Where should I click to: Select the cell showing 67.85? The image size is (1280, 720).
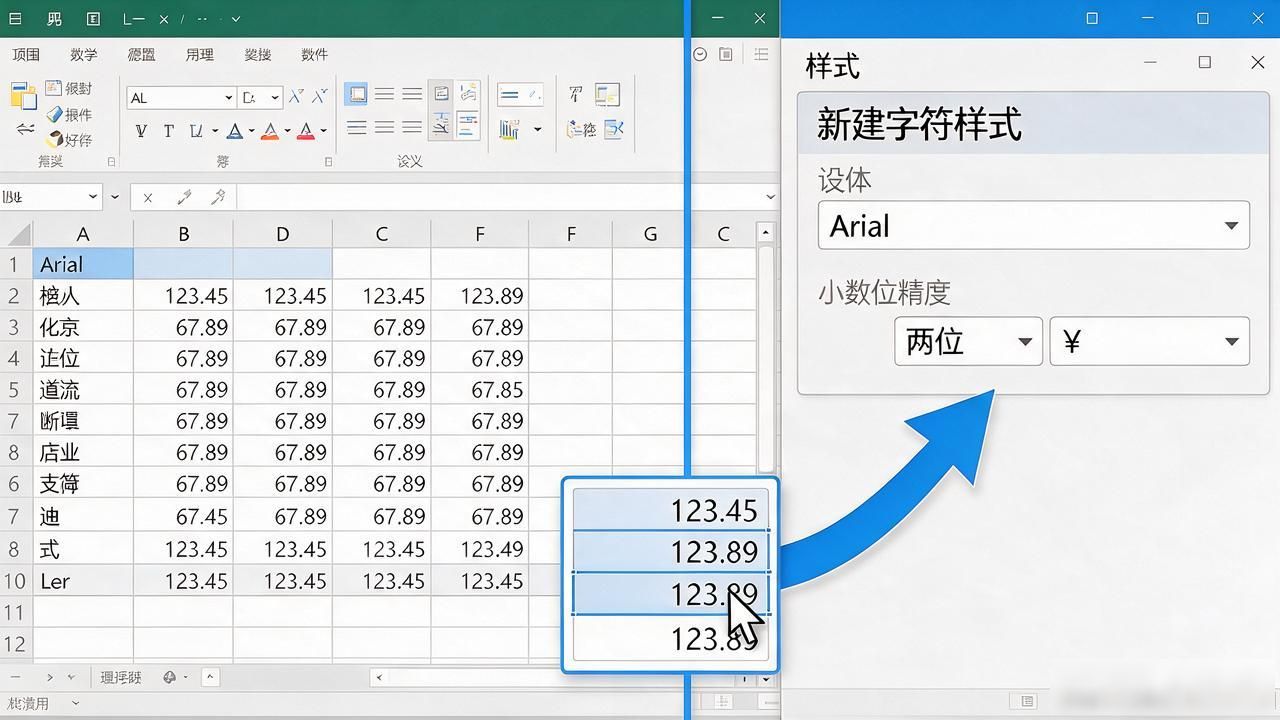click(x=480, y=389)
